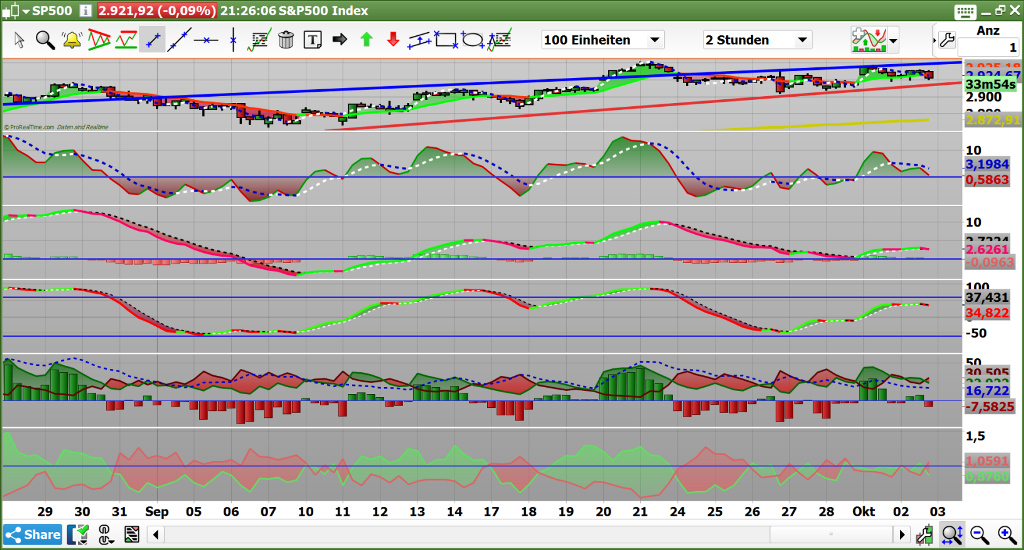Image resolution: width=1024 pixels, height=550 pixels.
Task: Place a red down arrow marker
Action: pyautogui.click(x=393, y=40)
